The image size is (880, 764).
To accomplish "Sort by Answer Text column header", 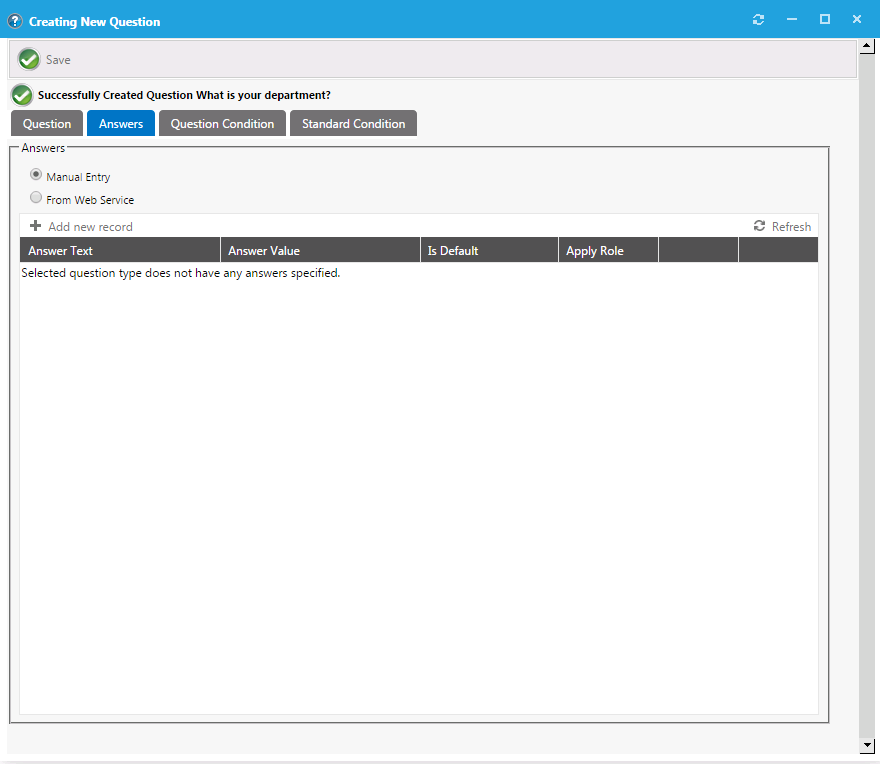I will [61, 251].
